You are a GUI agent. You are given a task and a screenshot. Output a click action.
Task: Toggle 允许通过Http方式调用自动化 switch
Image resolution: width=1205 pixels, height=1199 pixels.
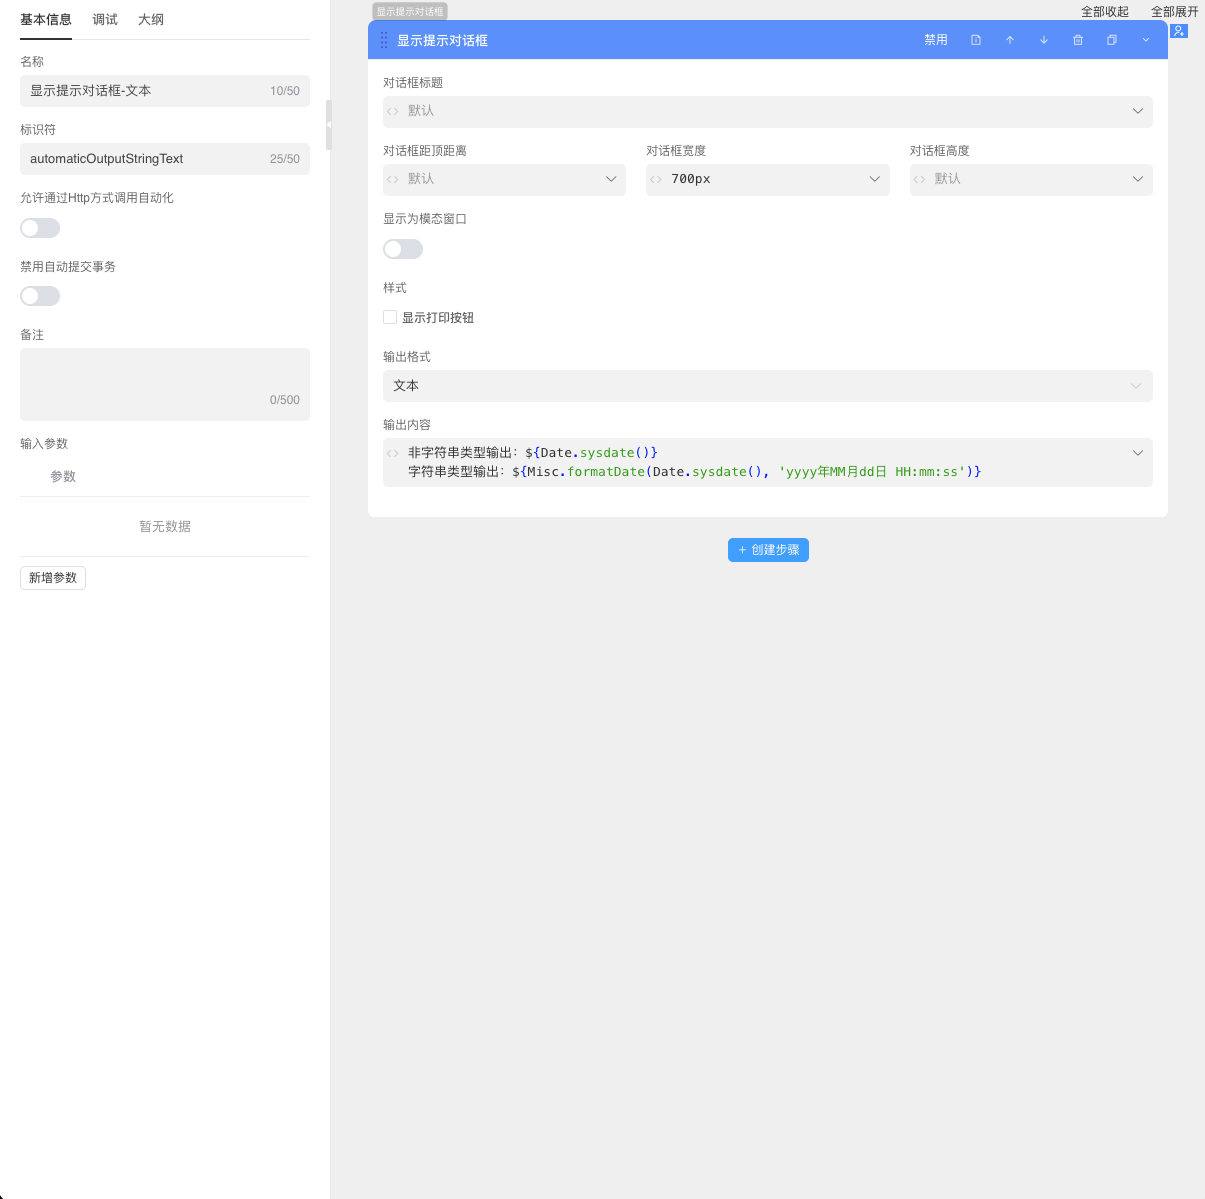pyautogui.click(x=40, y=228)
